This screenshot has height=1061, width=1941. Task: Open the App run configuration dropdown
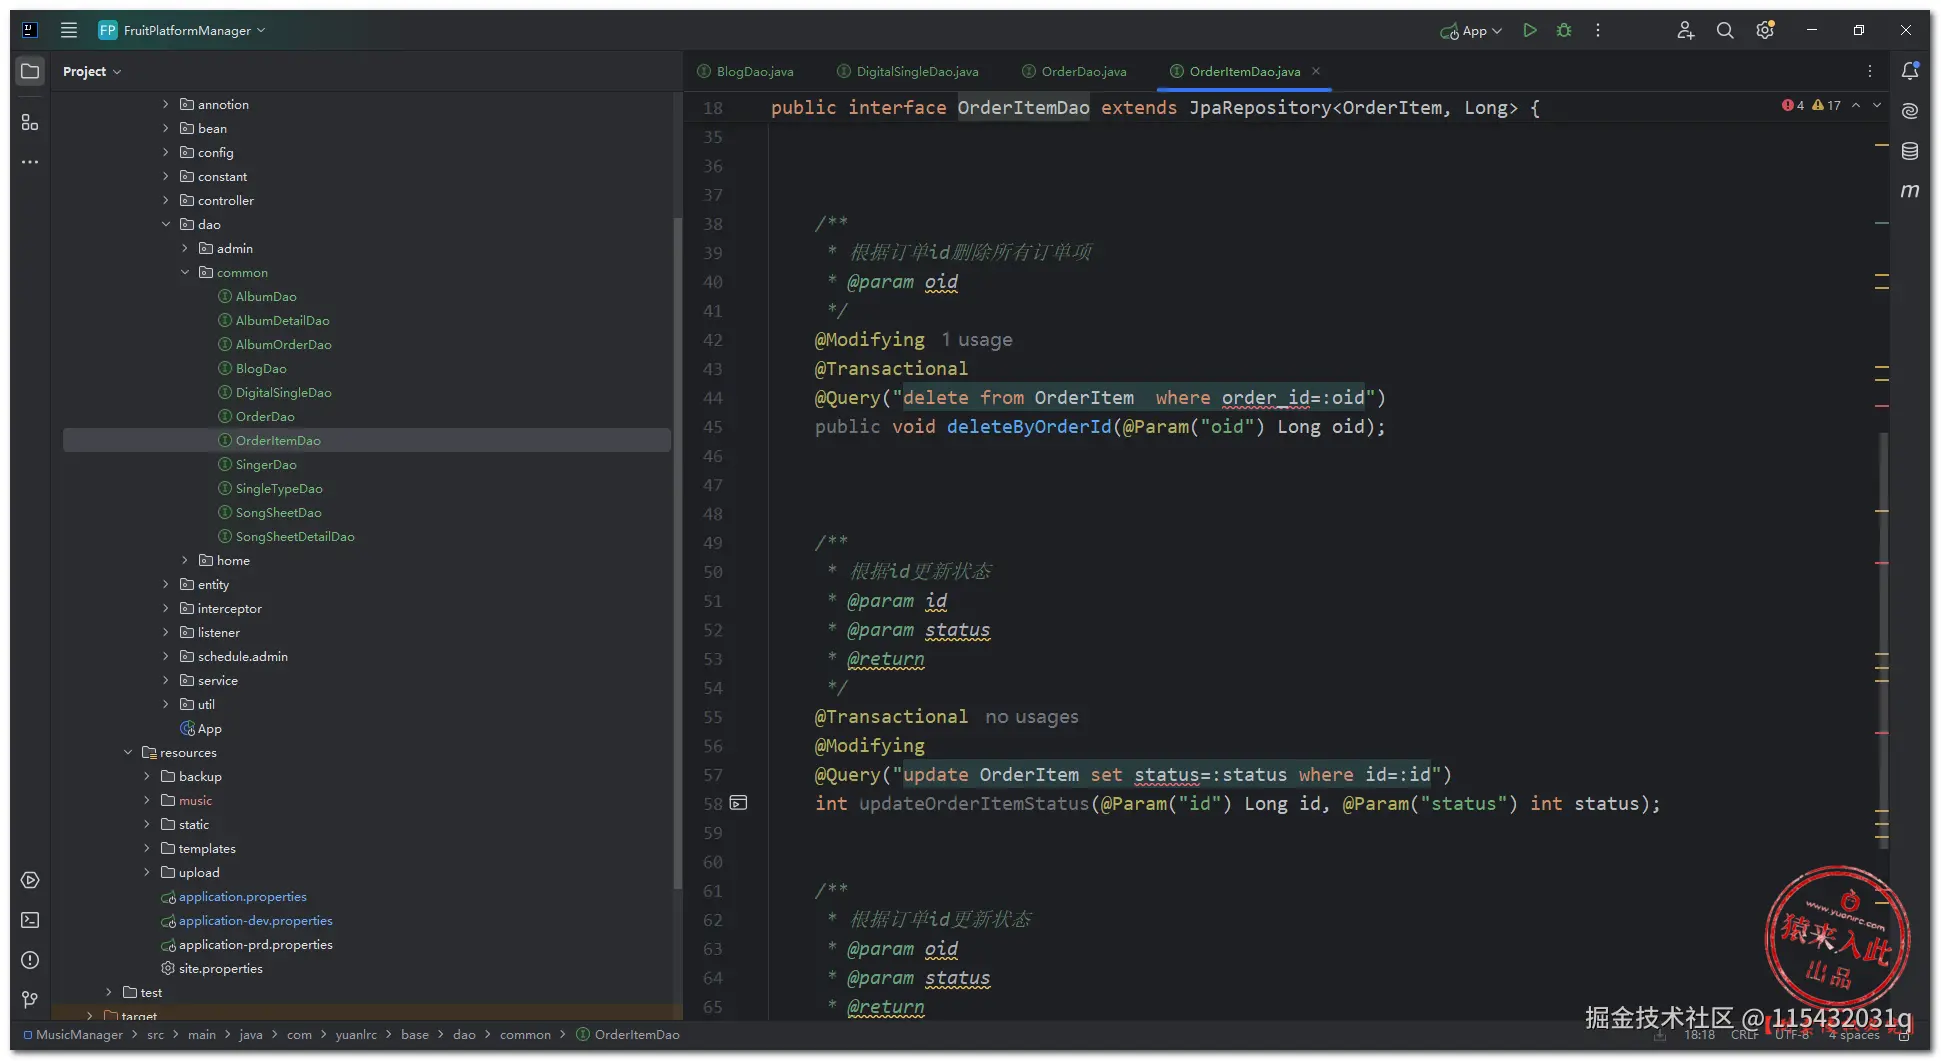[1471, 30]
